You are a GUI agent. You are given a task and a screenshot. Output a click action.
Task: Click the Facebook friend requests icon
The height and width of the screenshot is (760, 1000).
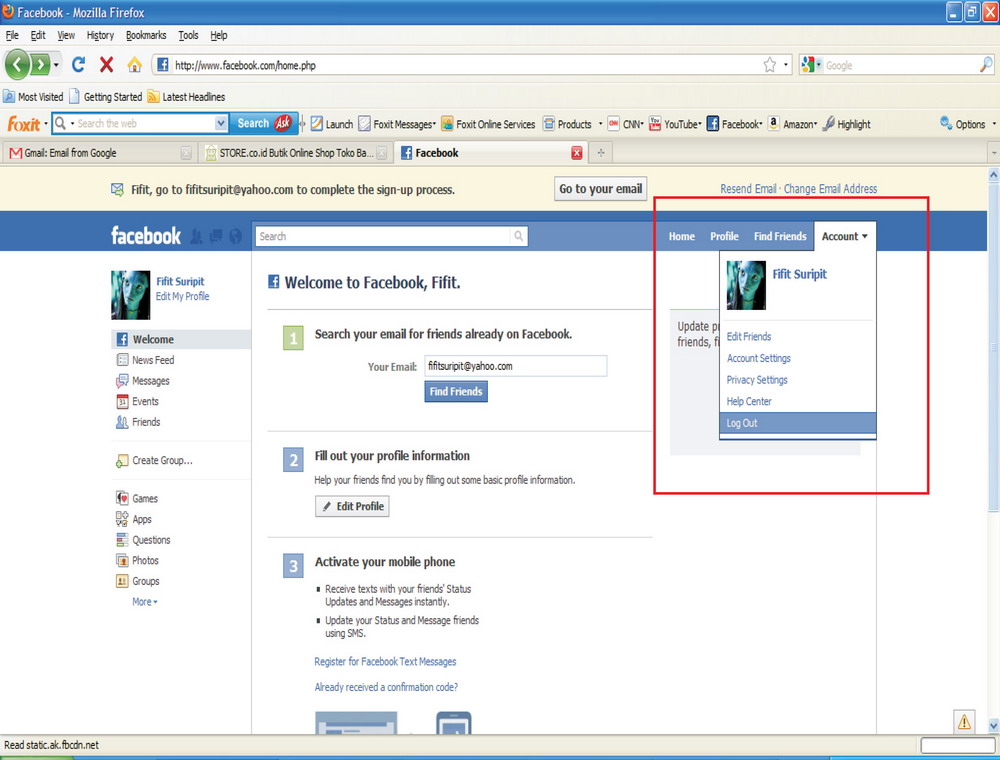point(196,237)
